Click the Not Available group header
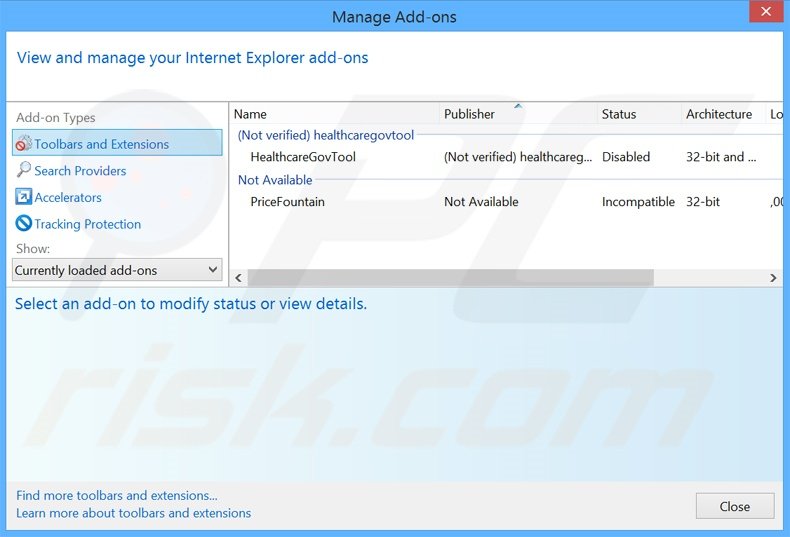The image size is (790, 537). pos(275,180)
